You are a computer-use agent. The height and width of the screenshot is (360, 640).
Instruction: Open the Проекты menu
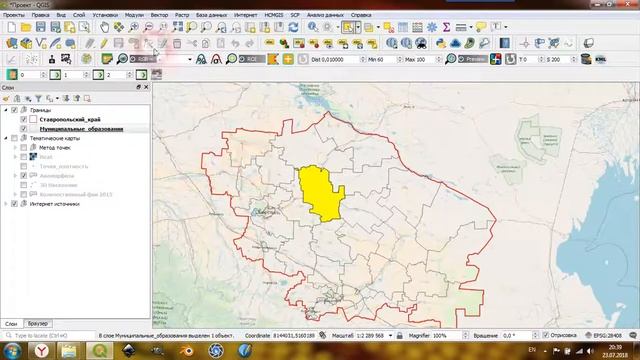pyautogui.click(x=13, y=15)
